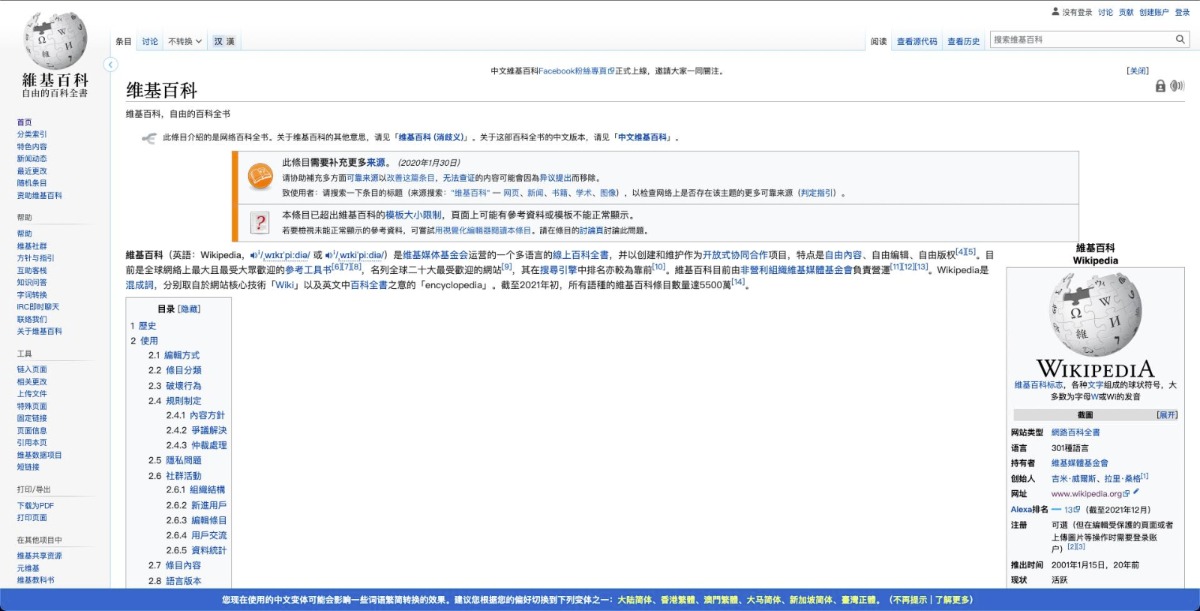The image size is (1200, 611).
Task: Collapse the sidebar with the round arrow button
Action: coord(111,65)
